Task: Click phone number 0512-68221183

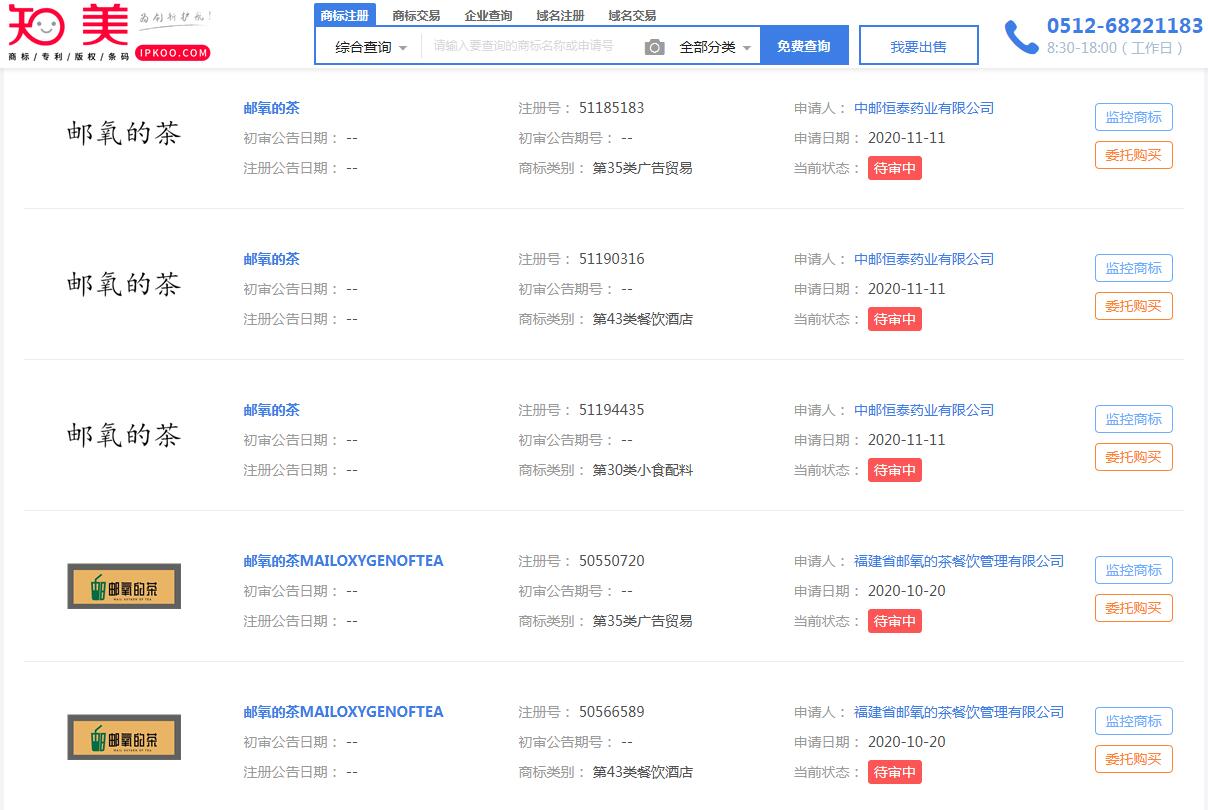Action: click(1125, 26)
